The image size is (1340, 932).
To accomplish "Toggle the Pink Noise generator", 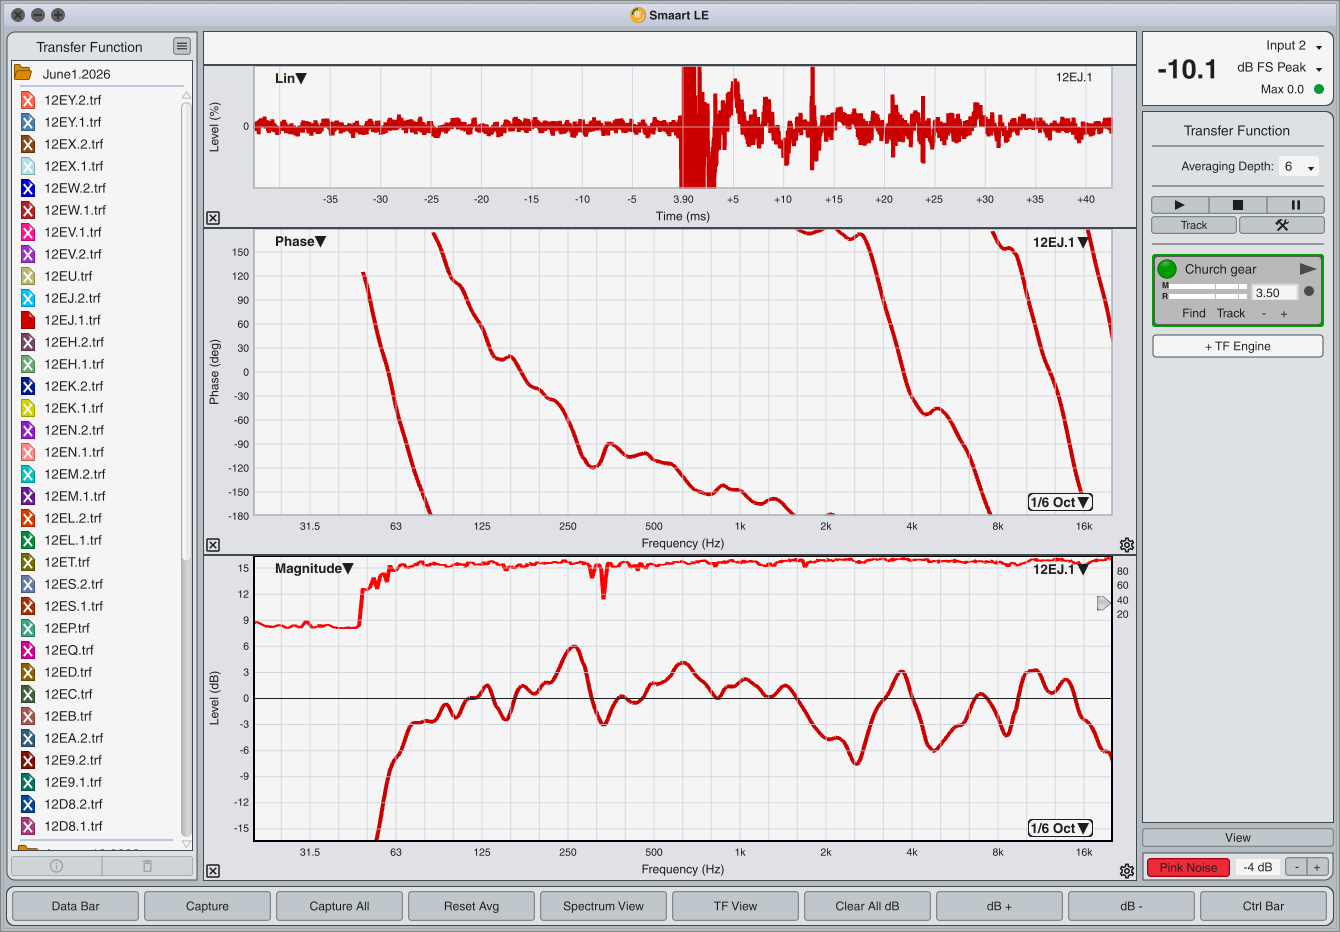I will tap(1188, 867).
